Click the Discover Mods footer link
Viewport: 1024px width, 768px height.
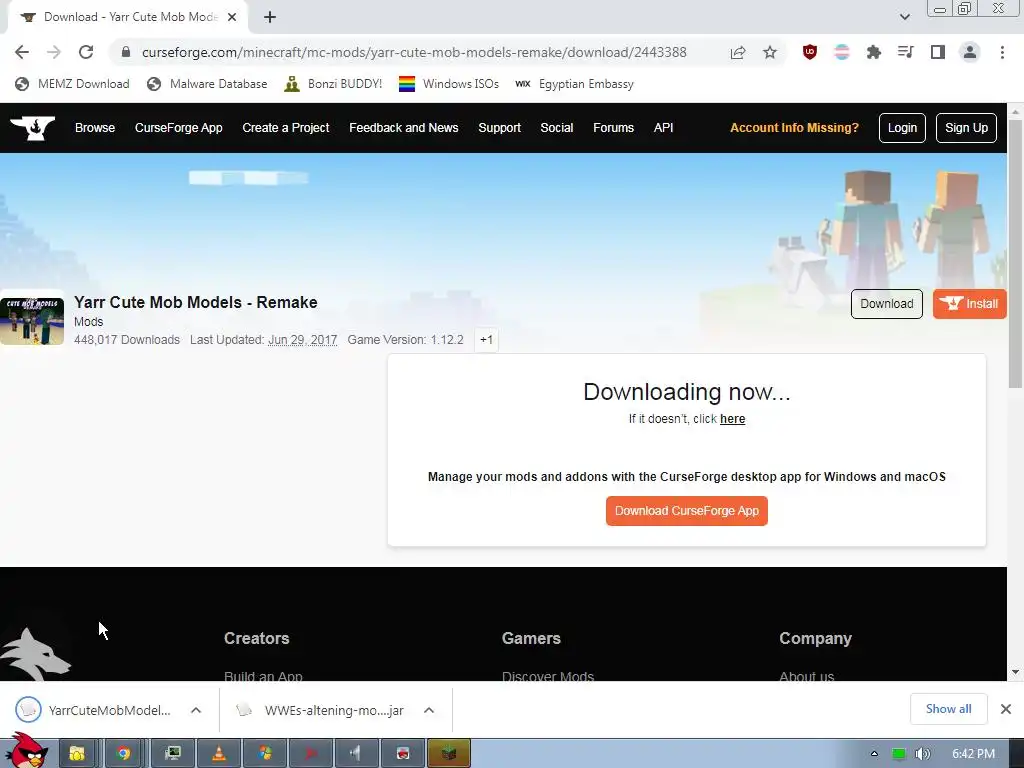[x=548, y=677]
